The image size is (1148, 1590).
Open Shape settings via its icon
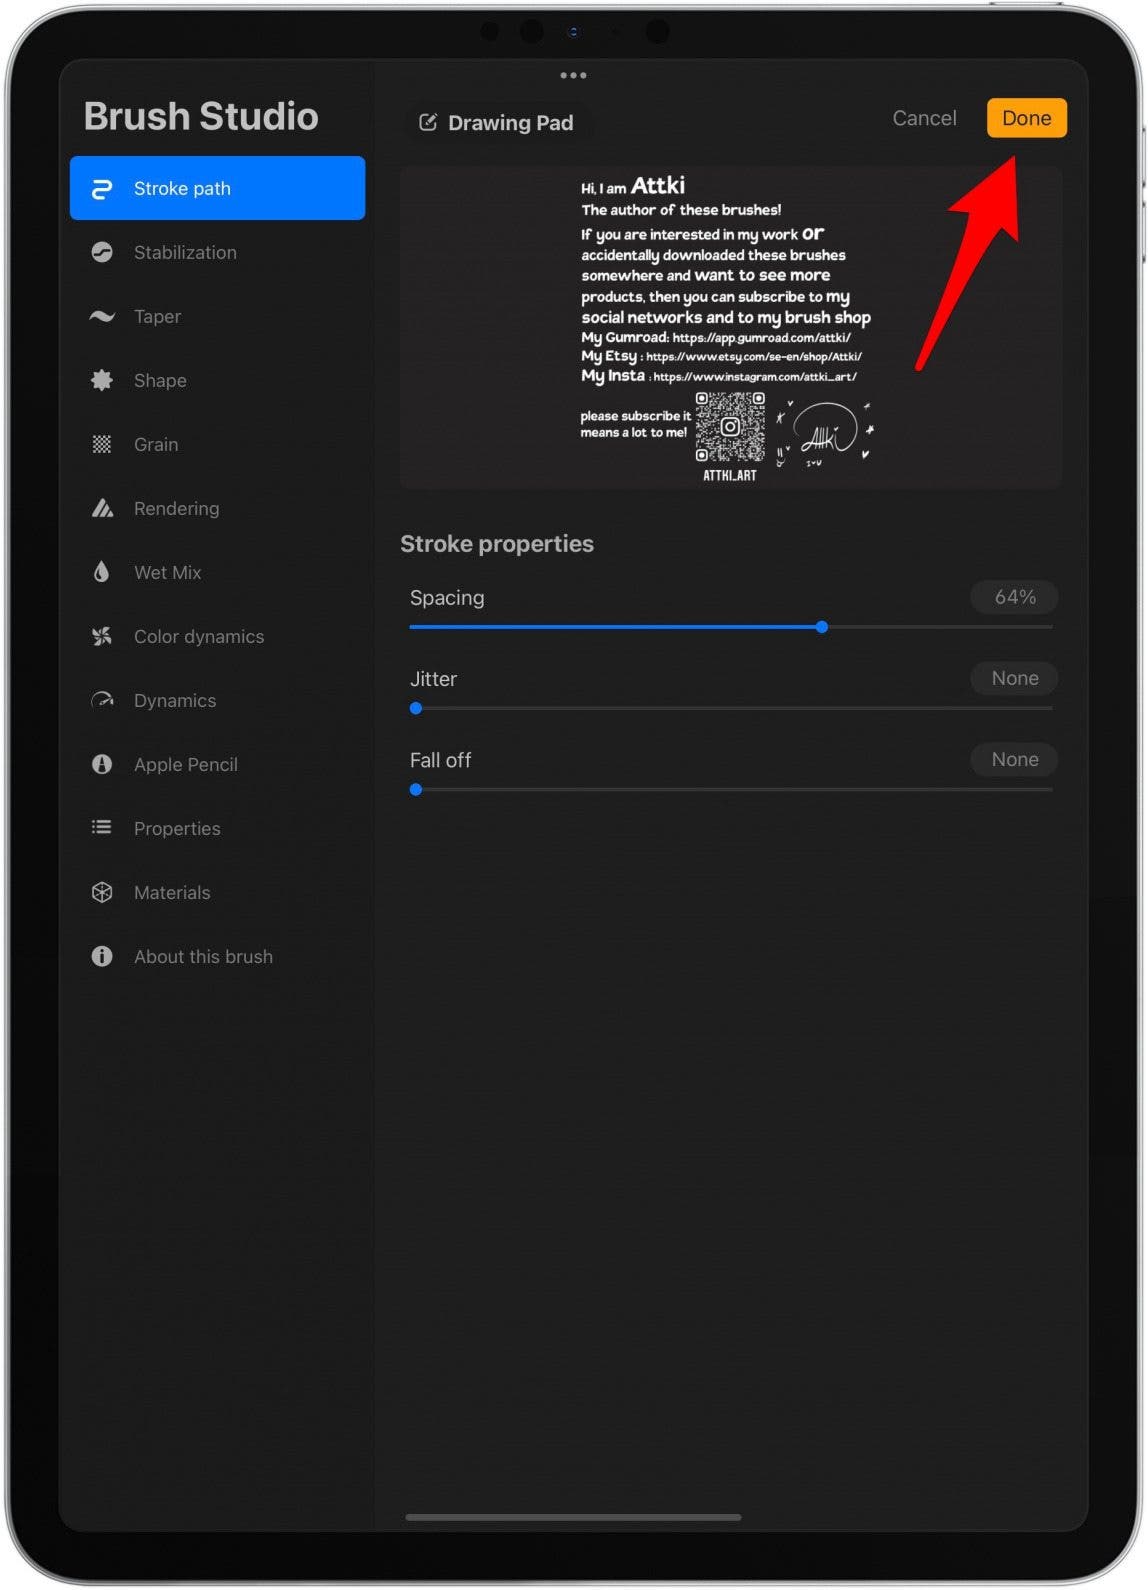pyautogui.click(x=102, y=380)
